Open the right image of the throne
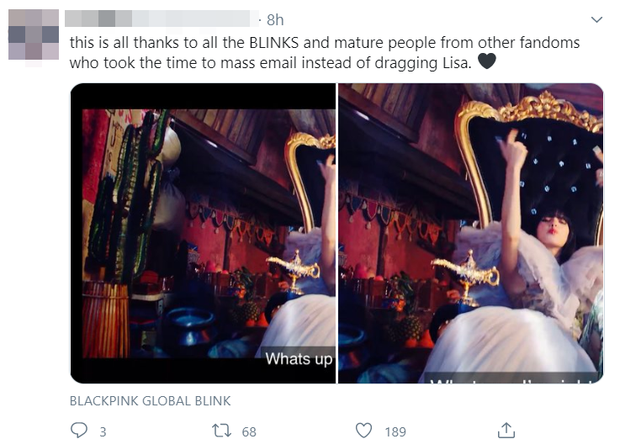Screen dimensions: 620x439 [471, 233]
